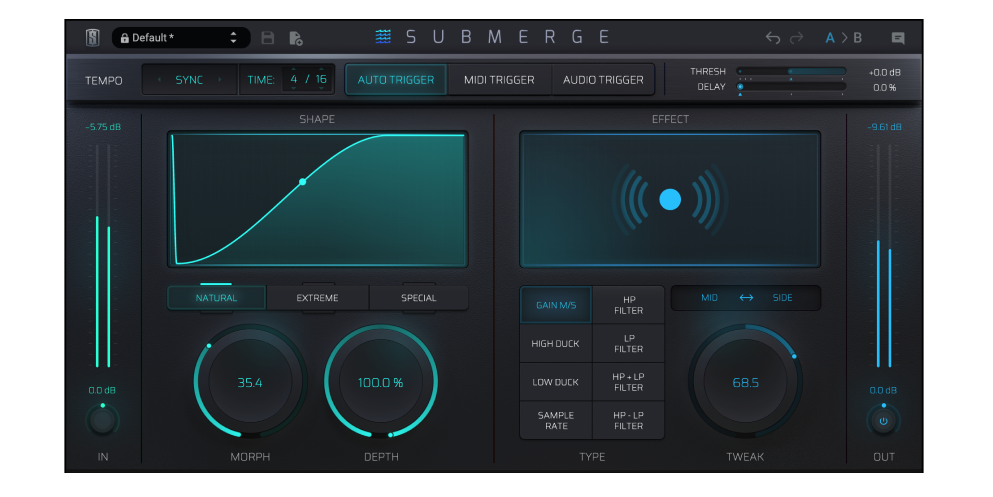Image resolution: width=993 pixels, height=497 pixels.
Task: Select the NATURAL shape category
Action: 217,298
